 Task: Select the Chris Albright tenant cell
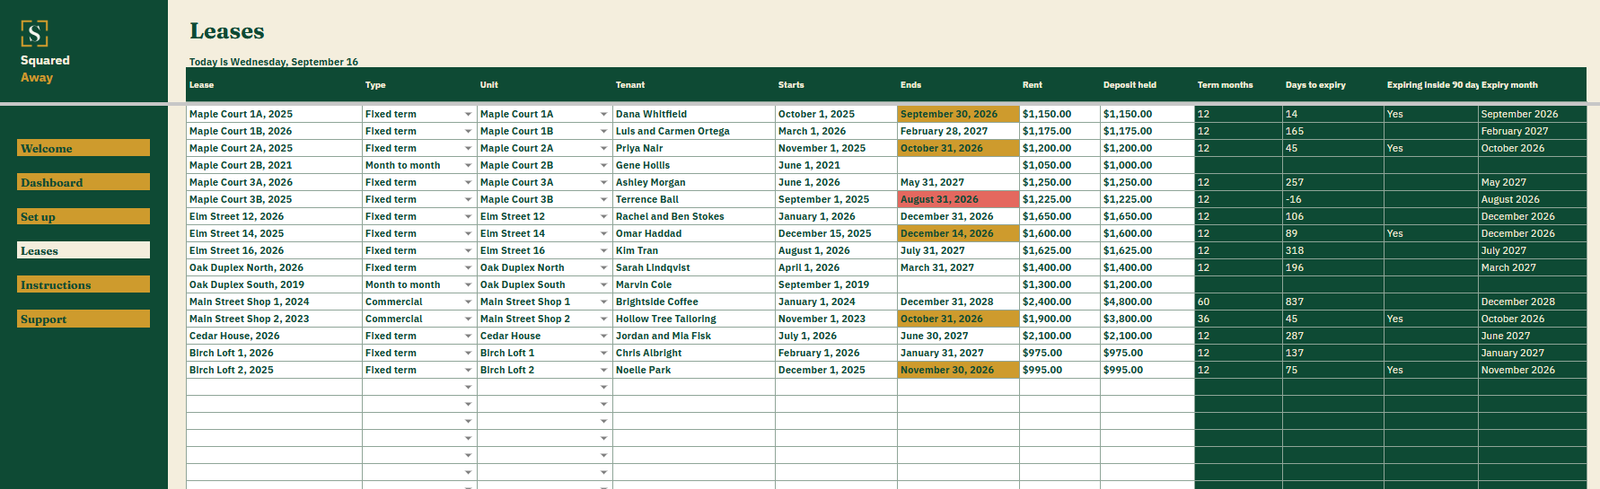pyautogui.click(x=694, y=353)
